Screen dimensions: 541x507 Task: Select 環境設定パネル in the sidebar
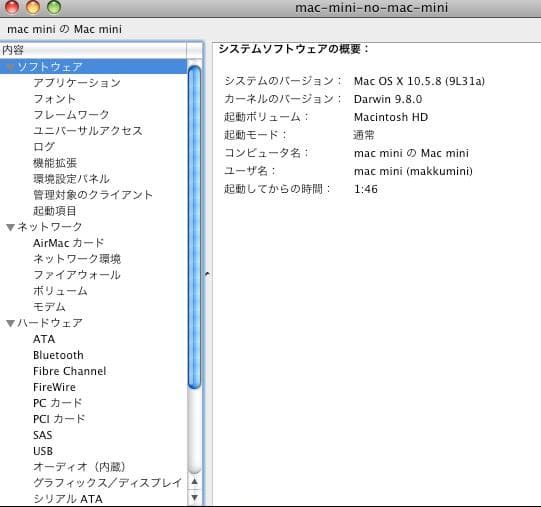[71, 179]
